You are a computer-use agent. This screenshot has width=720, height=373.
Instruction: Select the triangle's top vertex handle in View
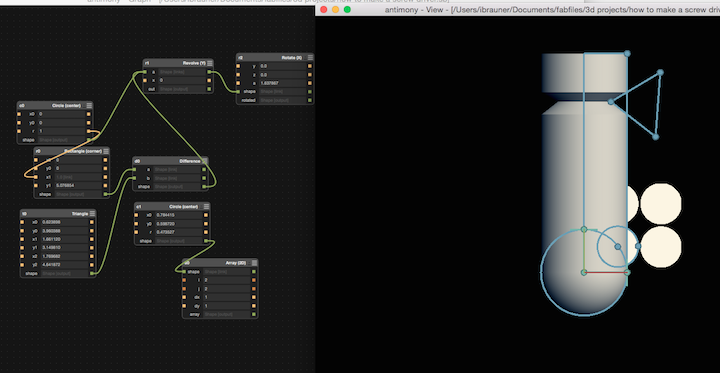point(660,72)
